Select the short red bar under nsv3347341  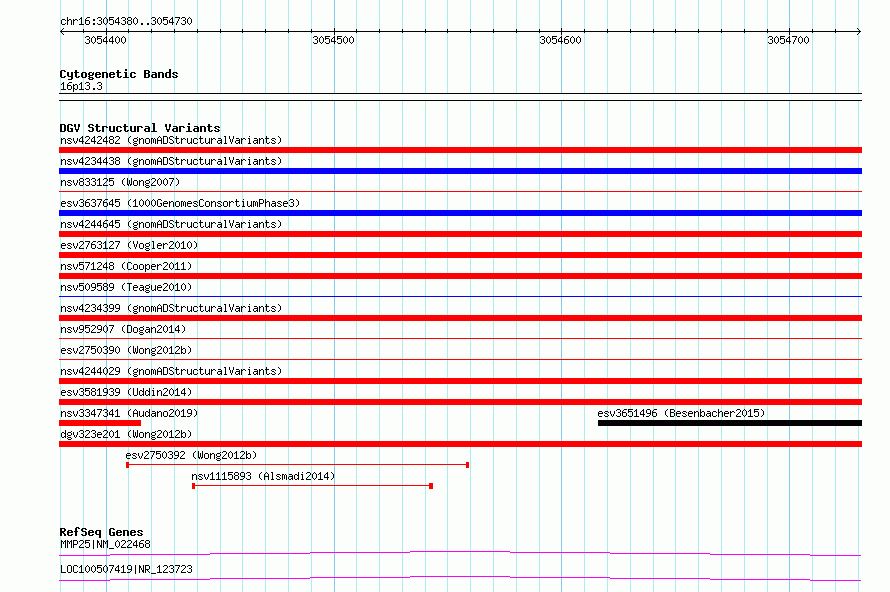(x=100, y=423)
